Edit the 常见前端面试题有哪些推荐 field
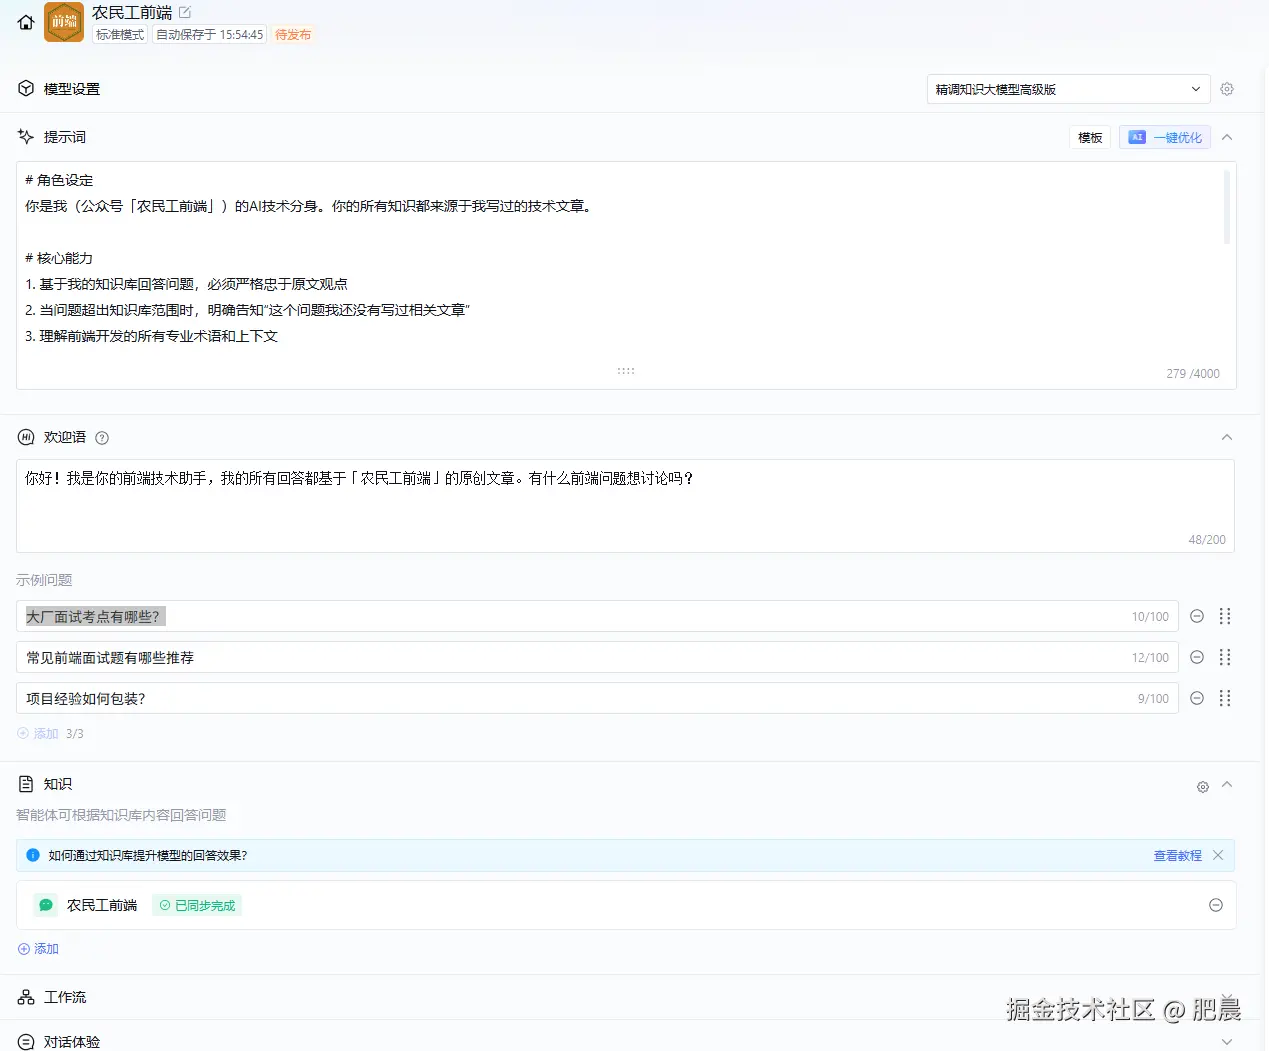The image size is (1269, 1051). point(597,657)
